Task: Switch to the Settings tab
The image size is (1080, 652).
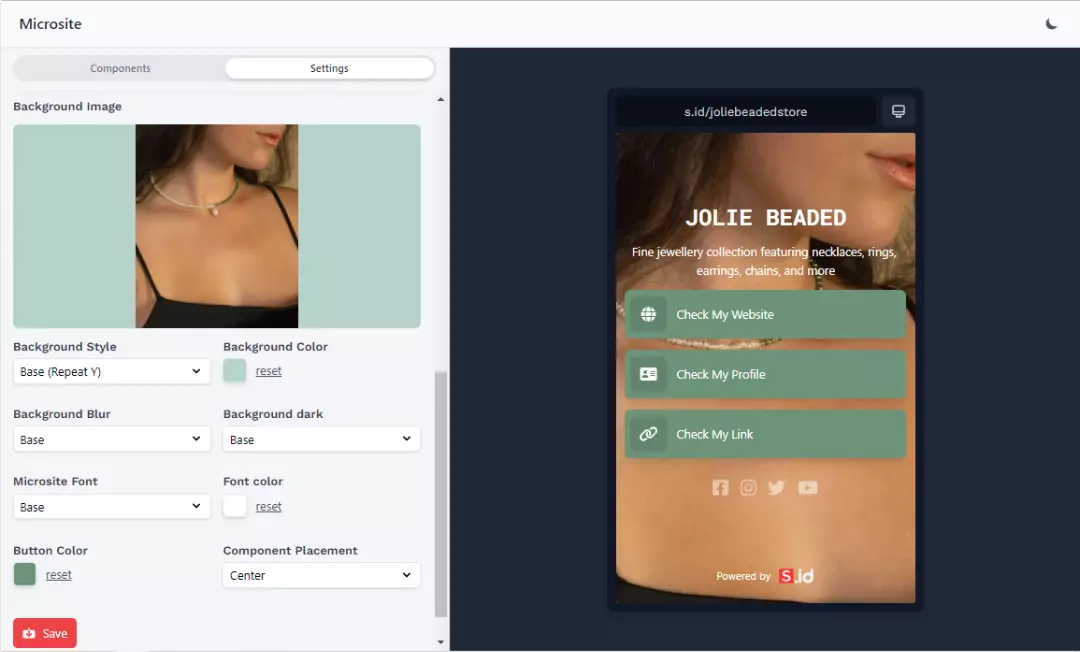Action: point(329,69)
